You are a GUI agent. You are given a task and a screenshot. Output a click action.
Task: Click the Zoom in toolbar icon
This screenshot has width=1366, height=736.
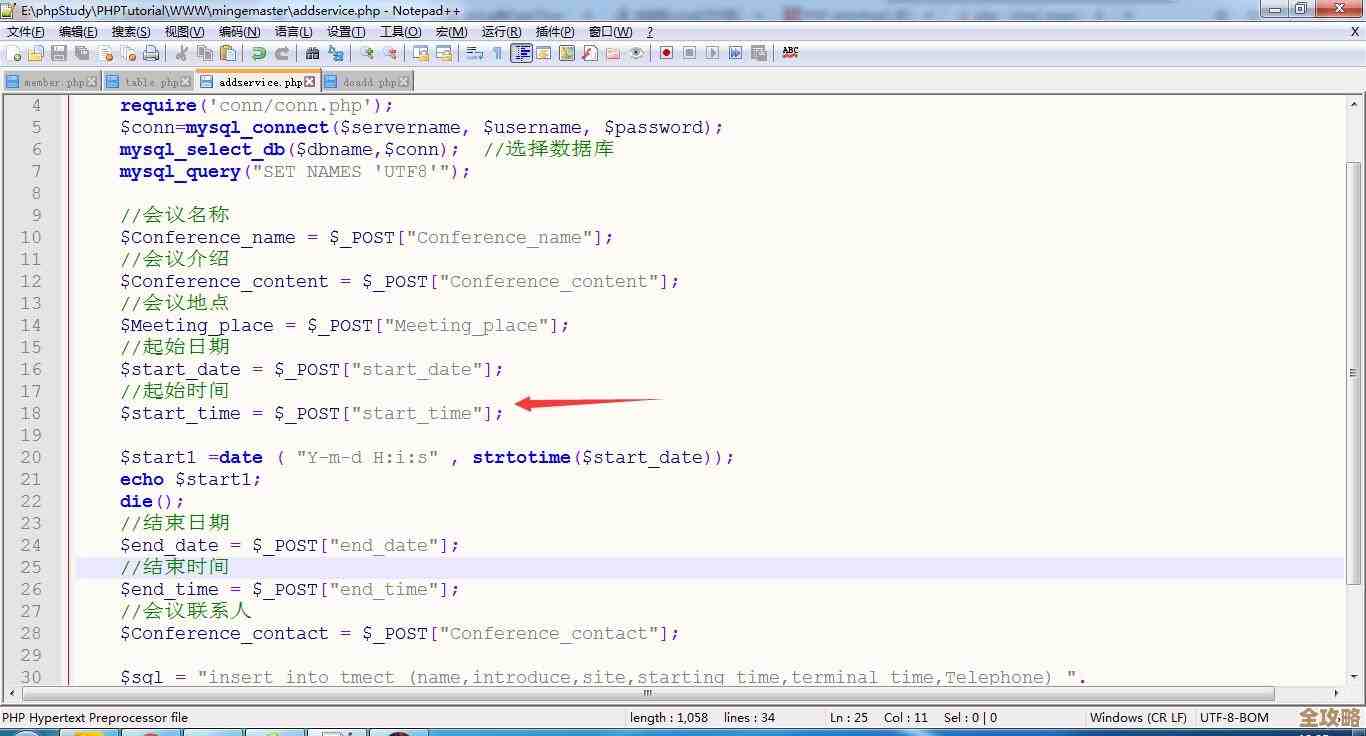click(x=367, y=53)
